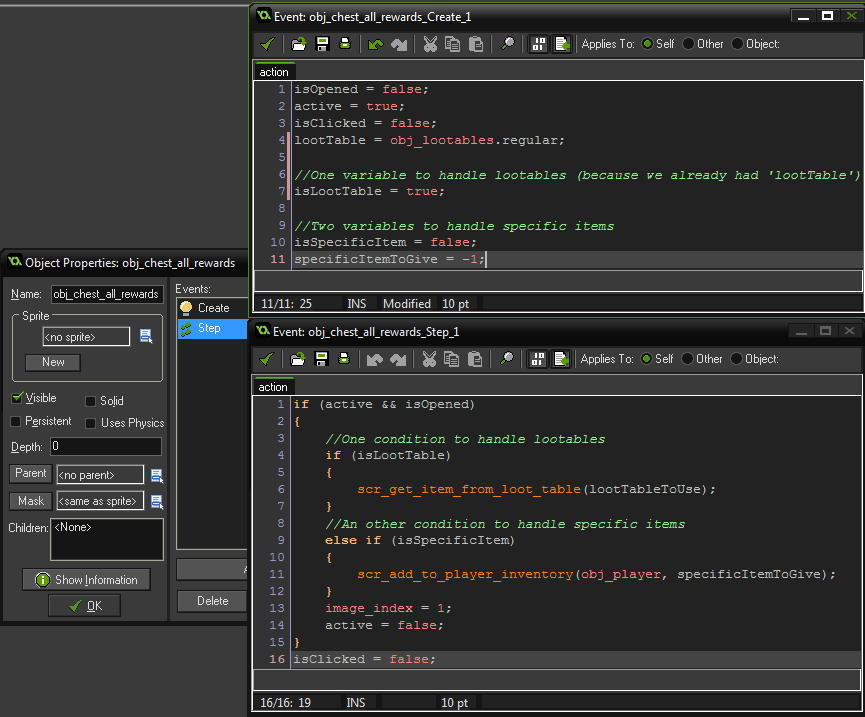Load code from file in Step_1 editor
865x717 pixels.
297,359
